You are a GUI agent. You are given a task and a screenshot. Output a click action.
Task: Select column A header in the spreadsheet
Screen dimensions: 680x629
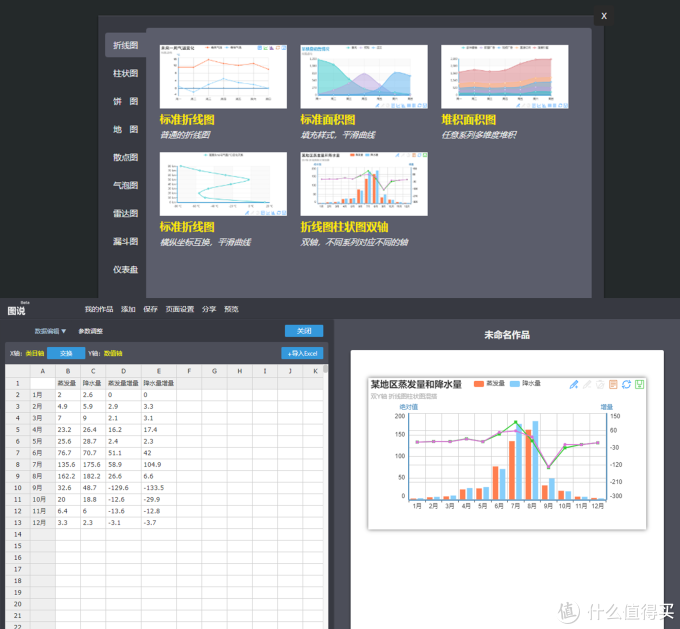point(42,371)
